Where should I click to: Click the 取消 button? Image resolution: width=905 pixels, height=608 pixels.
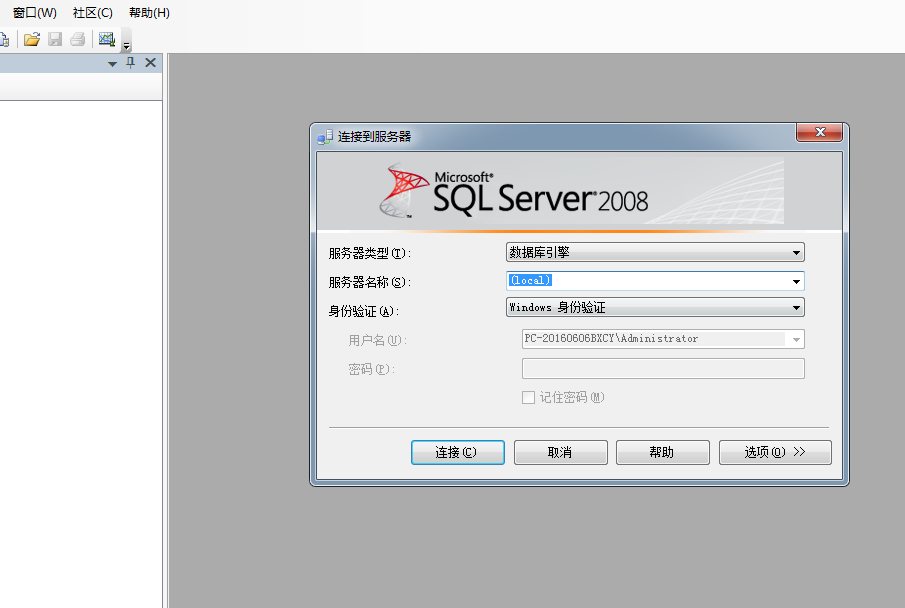[x=560, y=452]
